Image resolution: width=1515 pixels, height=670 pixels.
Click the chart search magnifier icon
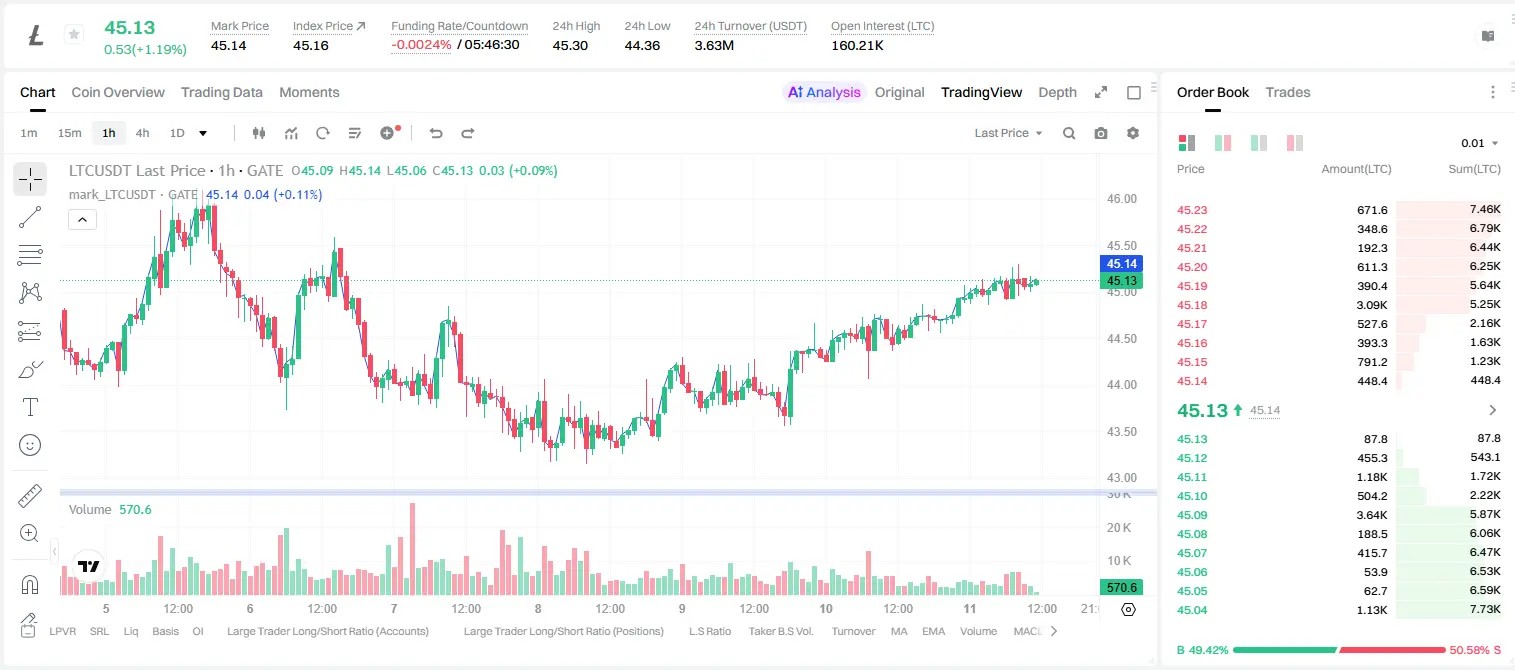point(1069,133)
